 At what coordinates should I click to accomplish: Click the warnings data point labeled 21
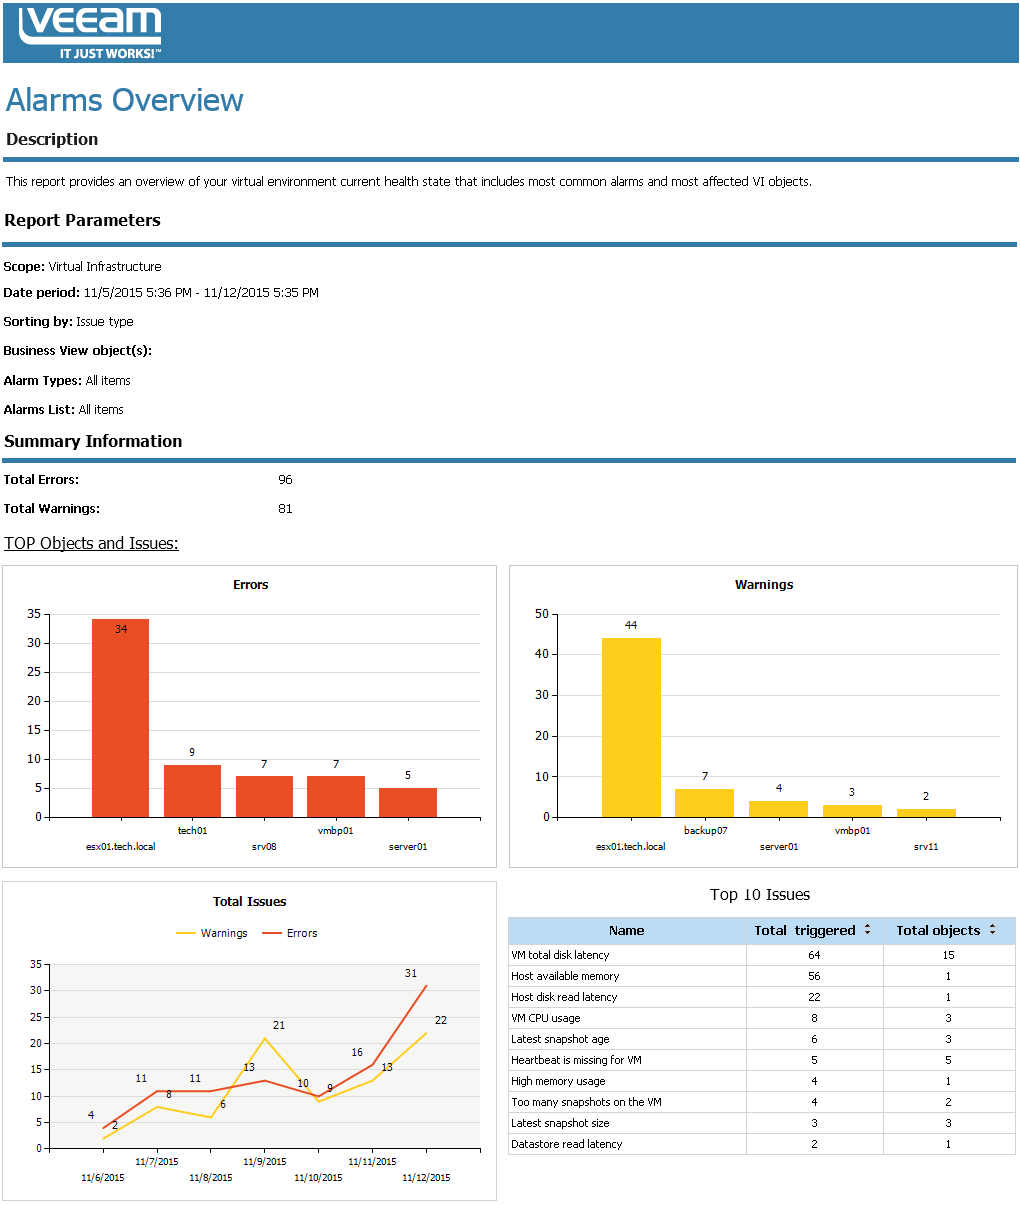[265, 1038]
